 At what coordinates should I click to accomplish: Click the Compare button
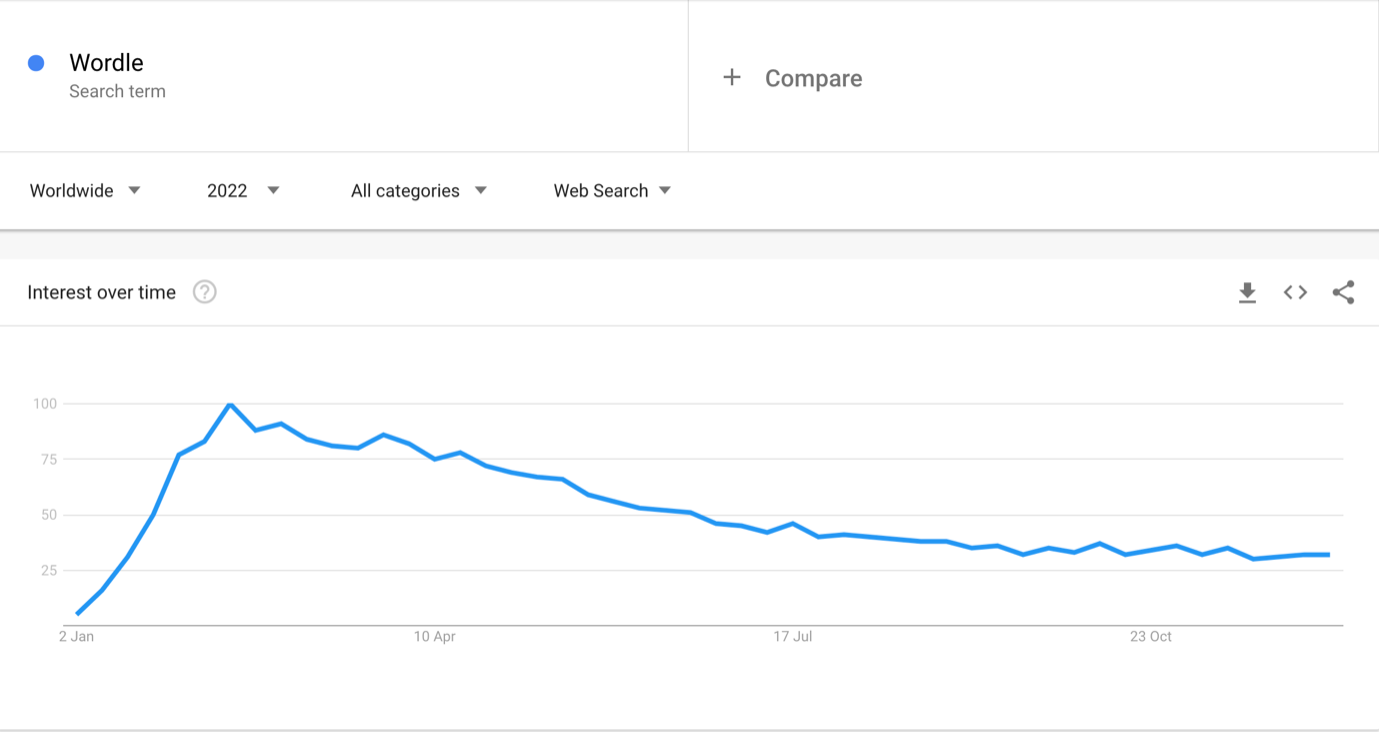click(x=813, y=78)
